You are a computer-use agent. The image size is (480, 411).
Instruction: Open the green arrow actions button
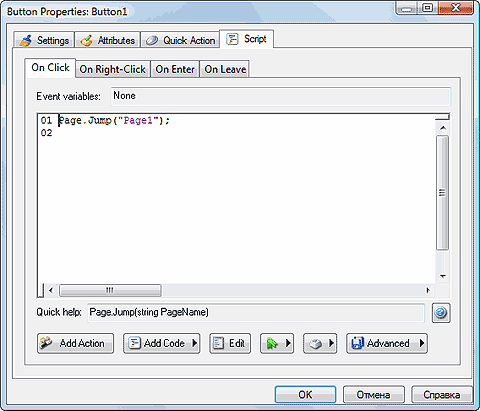pyautogui.click(x=277, y=343)
